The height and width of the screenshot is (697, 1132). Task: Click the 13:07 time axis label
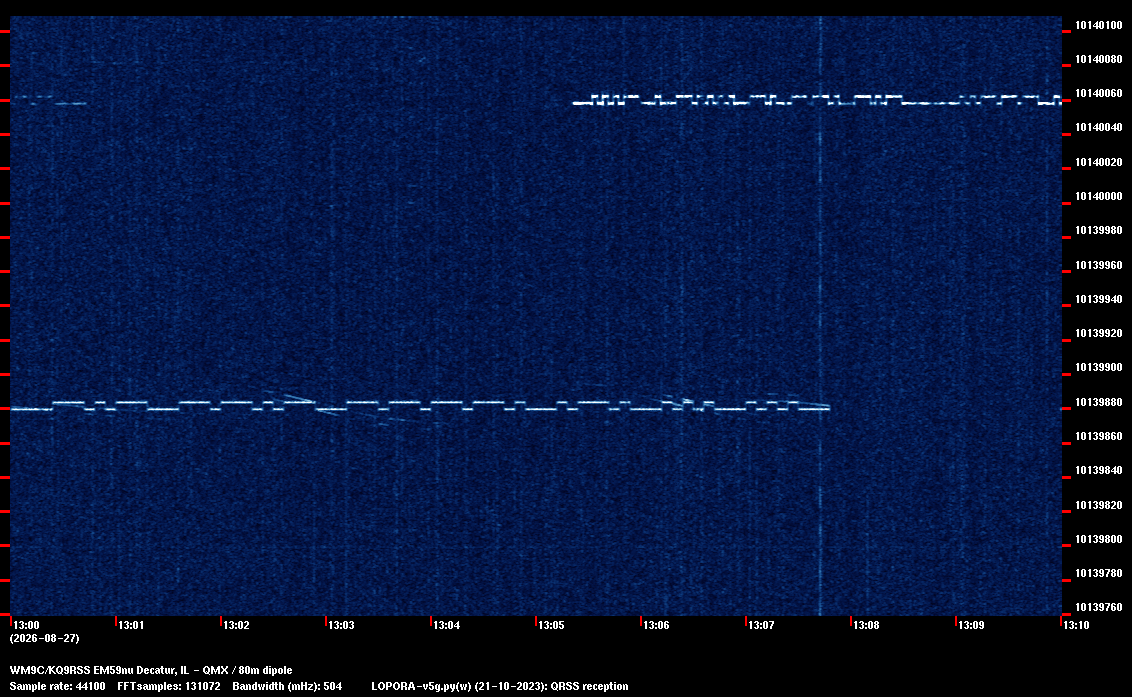761,625
